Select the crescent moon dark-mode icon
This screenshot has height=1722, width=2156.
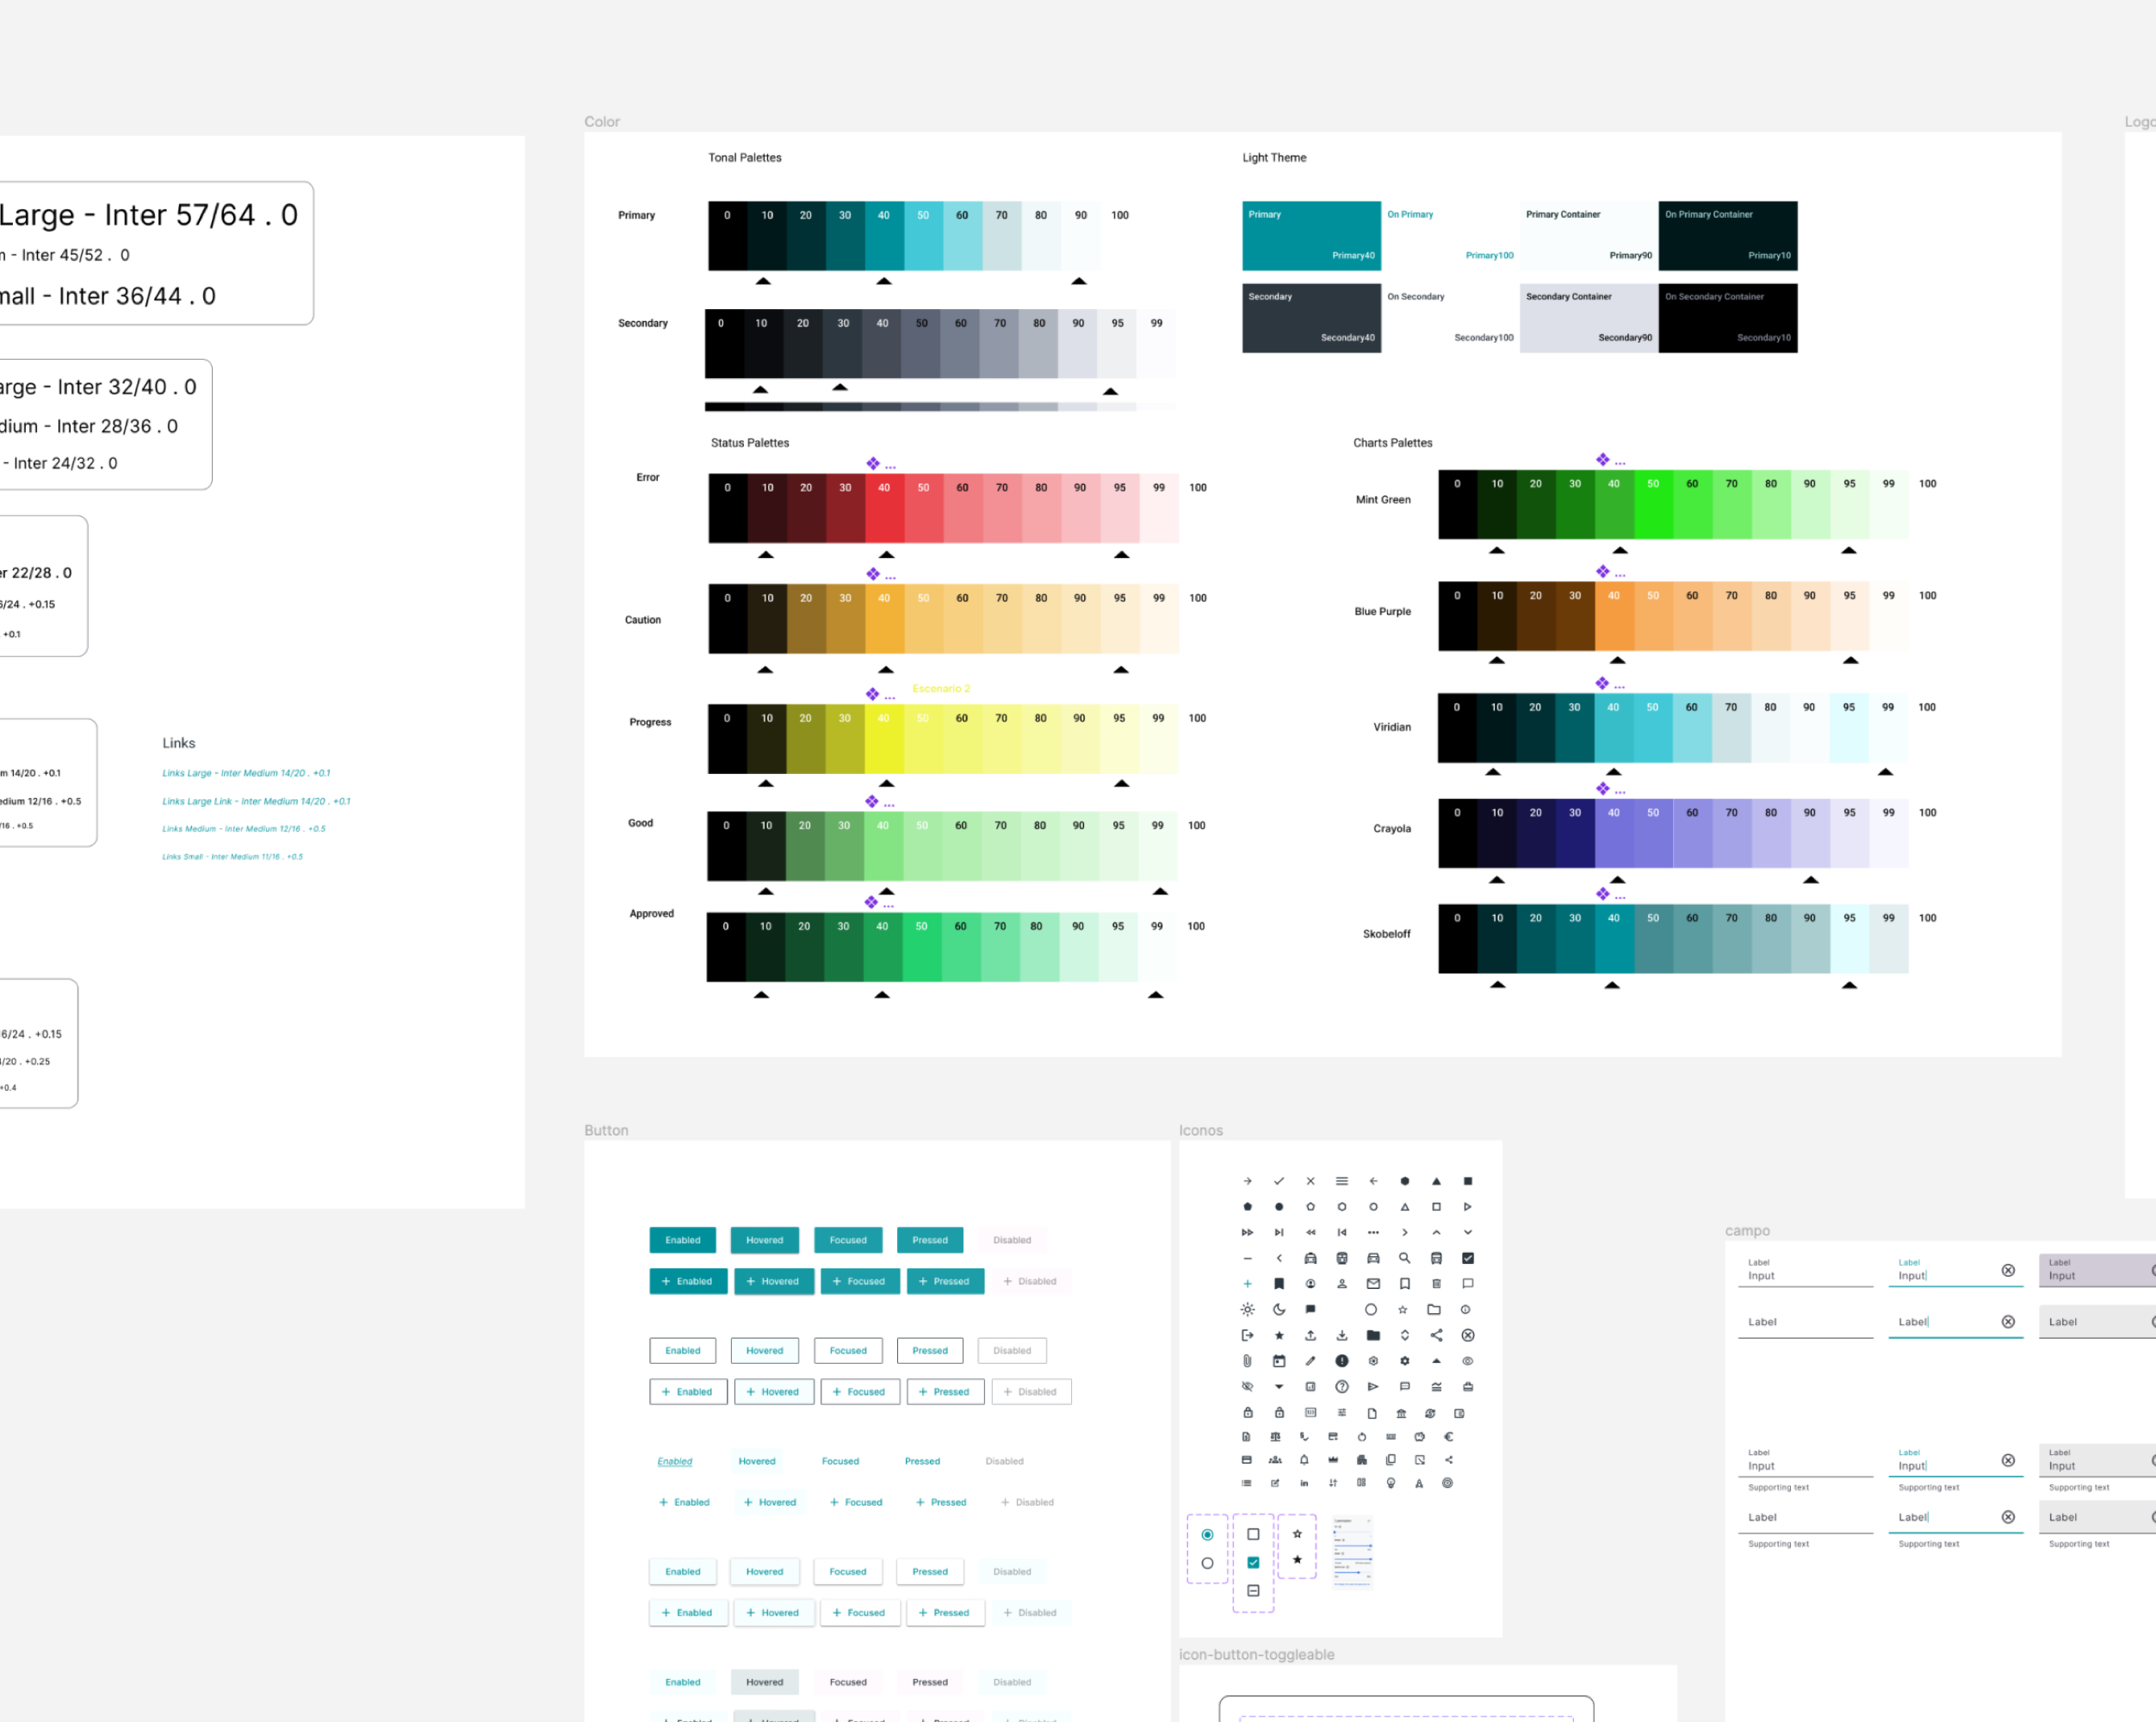[x=1280, y=1310]
